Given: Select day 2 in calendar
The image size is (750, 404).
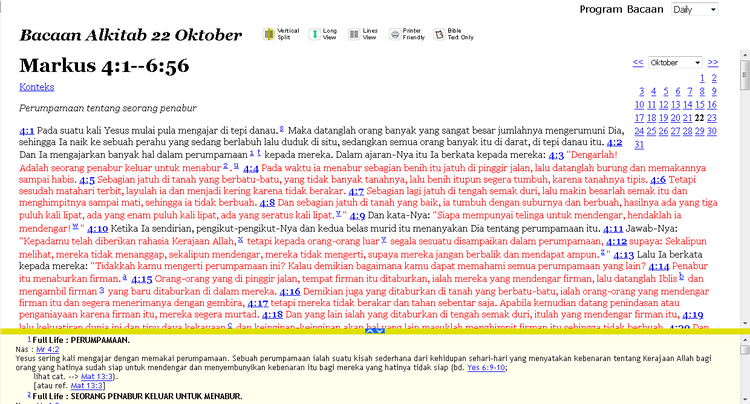Looking at the screenshot, I should (714, 78).
